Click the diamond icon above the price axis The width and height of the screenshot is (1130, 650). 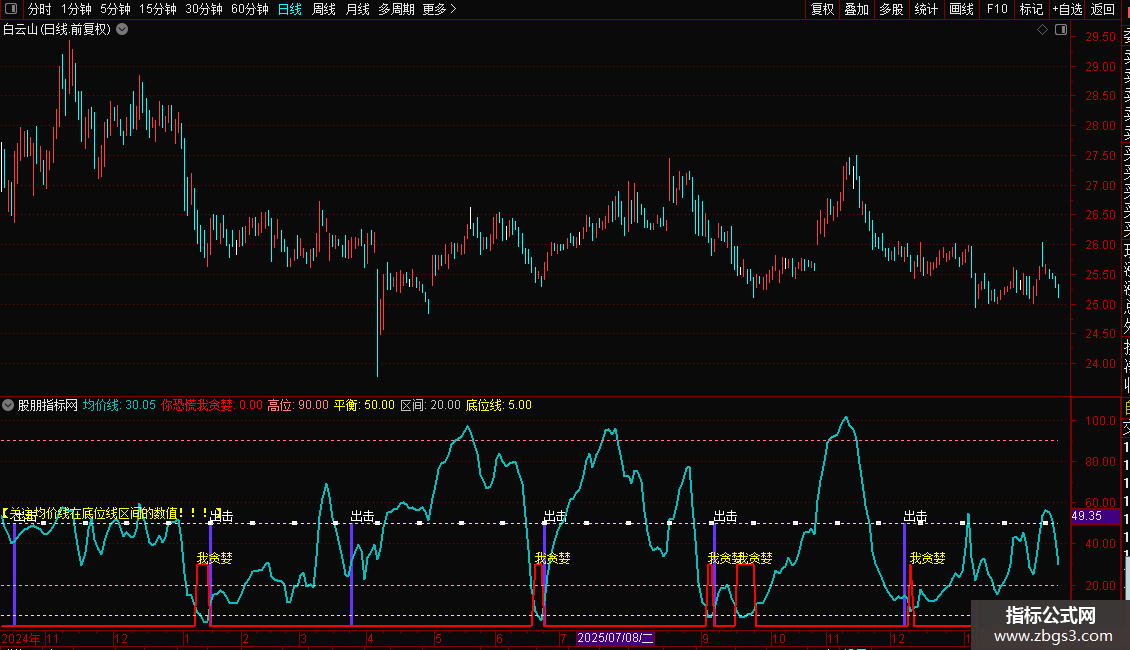click(x=1042, y=30)
